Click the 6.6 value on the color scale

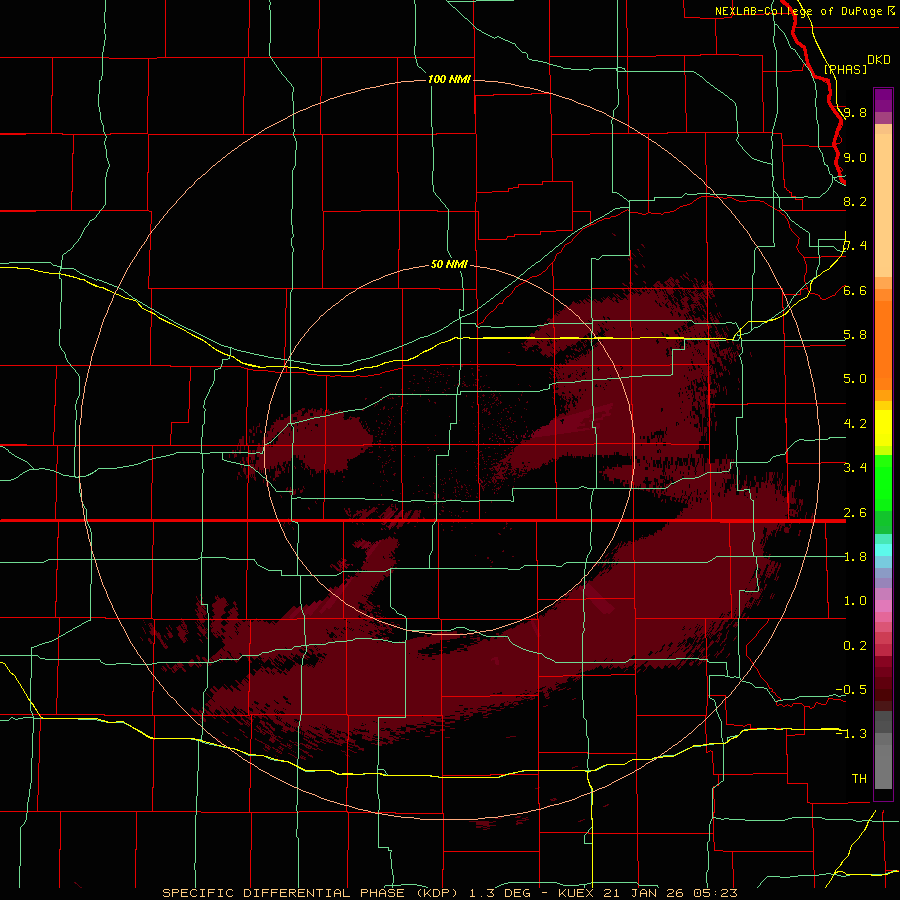click(x=855, y=290)
